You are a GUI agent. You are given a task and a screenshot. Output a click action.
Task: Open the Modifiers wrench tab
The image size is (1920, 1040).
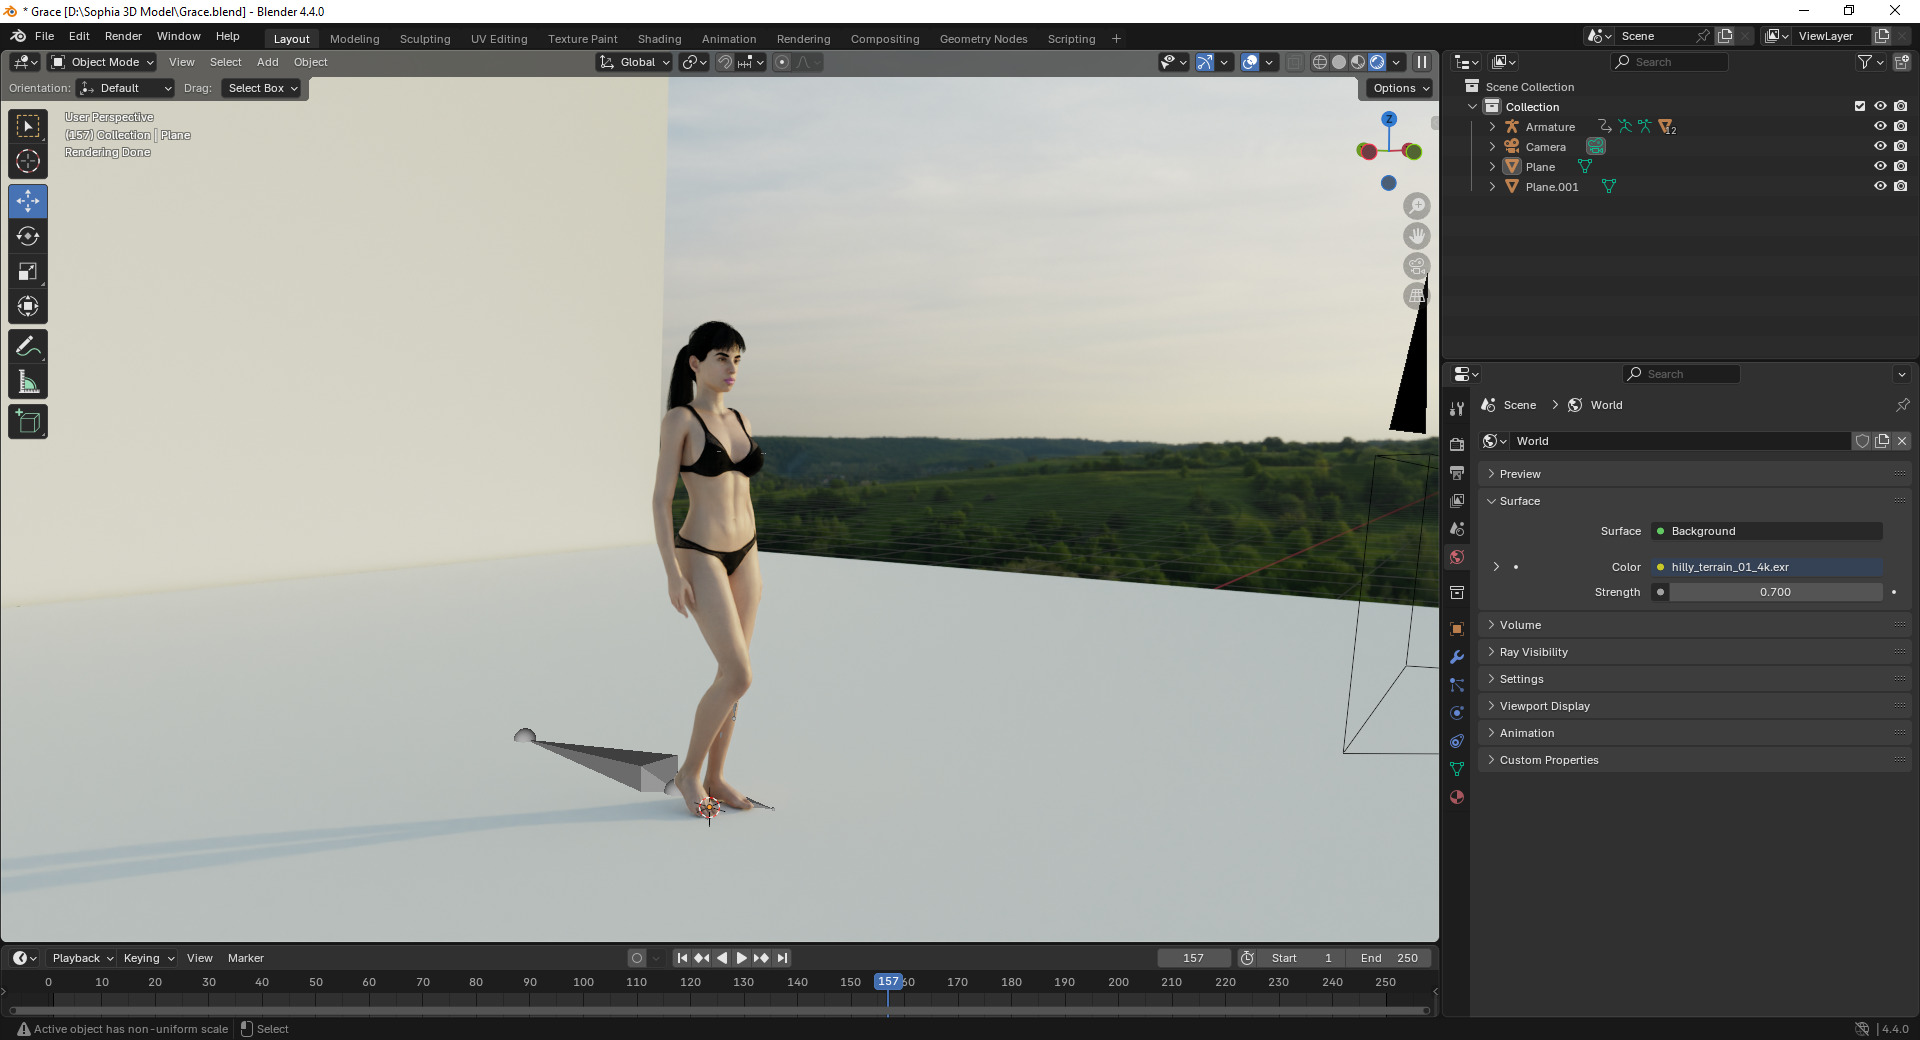(x=1457, y=657)
